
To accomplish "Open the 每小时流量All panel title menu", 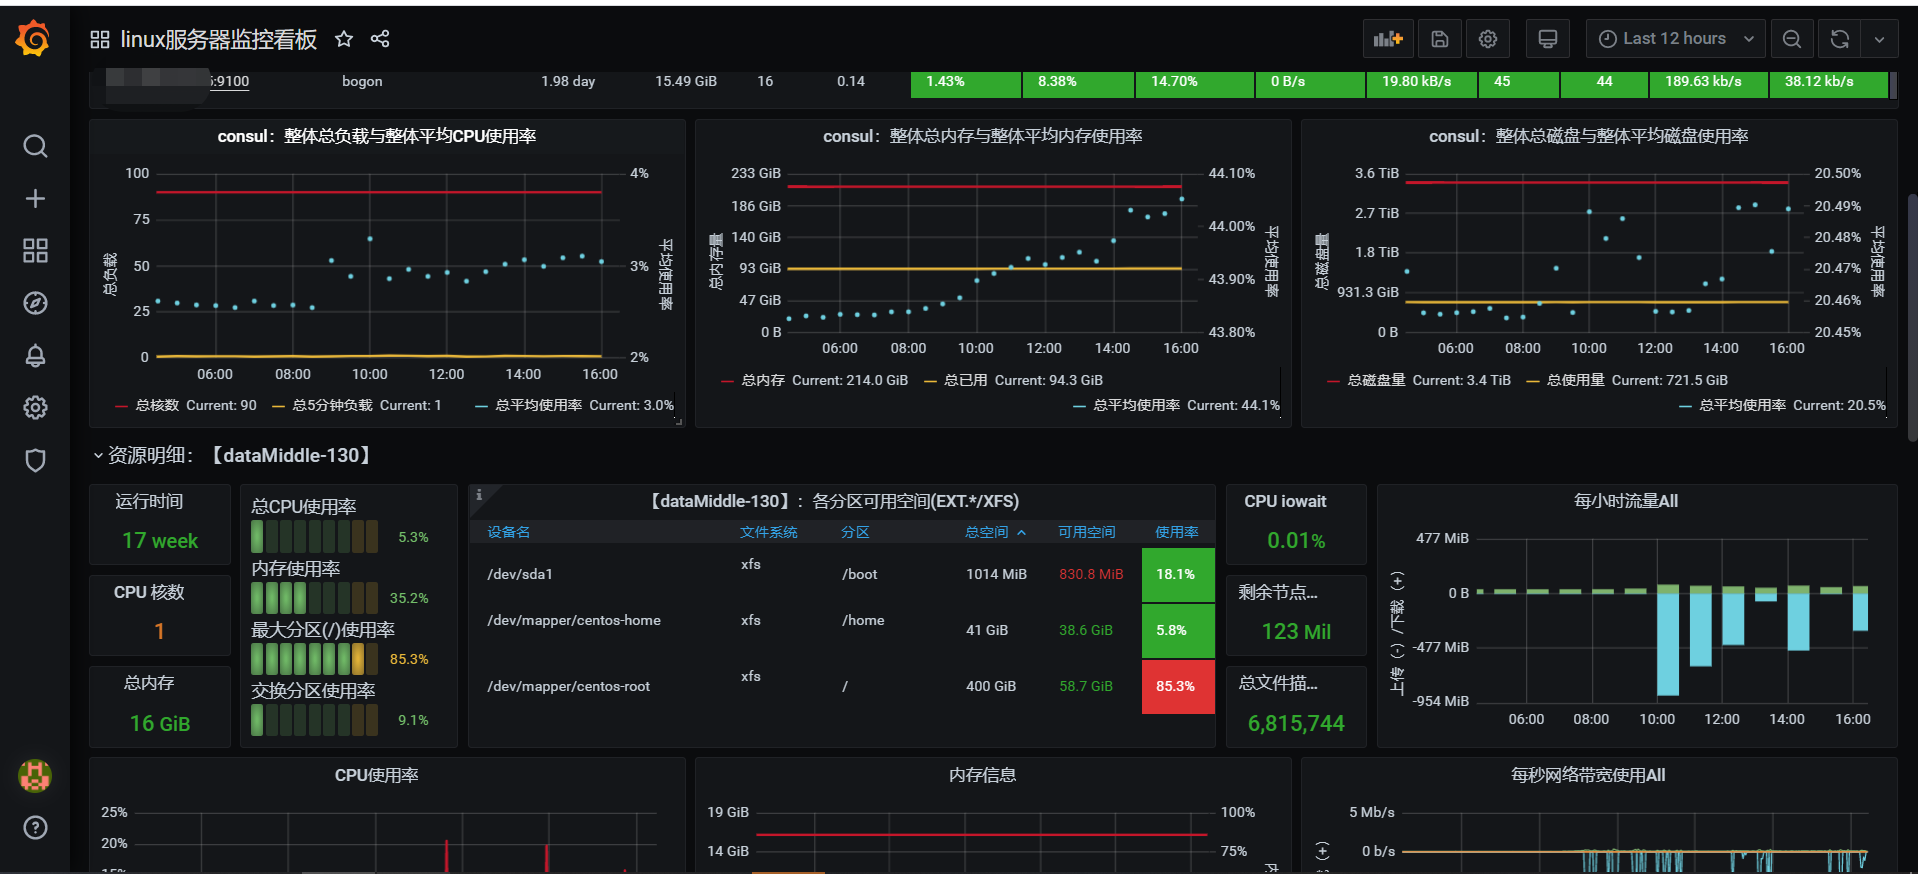I will [x=1626, y=501].
